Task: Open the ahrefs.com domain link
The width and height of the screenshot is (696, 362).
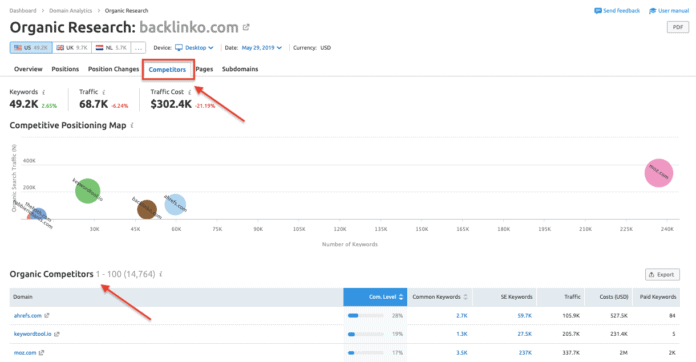Action: (28, 315)
